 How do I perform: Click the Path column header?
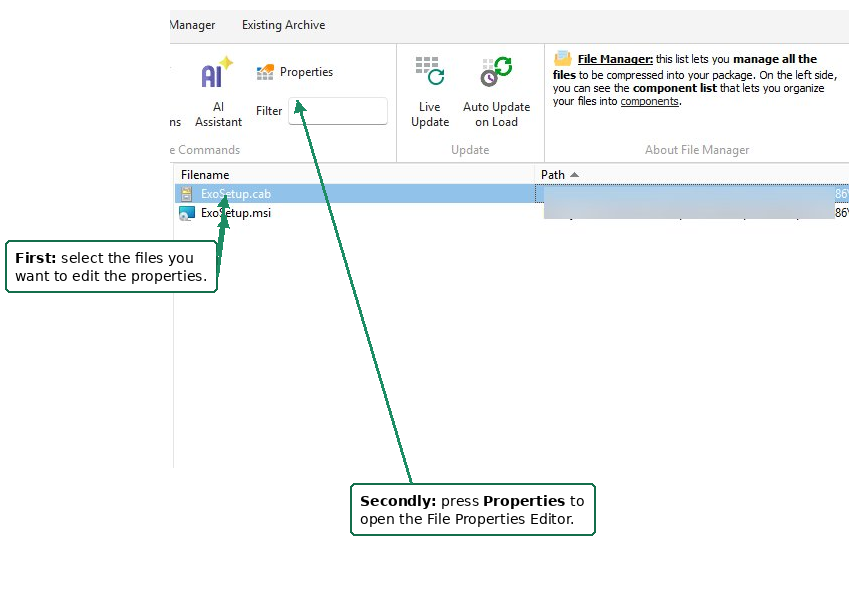click(x=553, y=174)
